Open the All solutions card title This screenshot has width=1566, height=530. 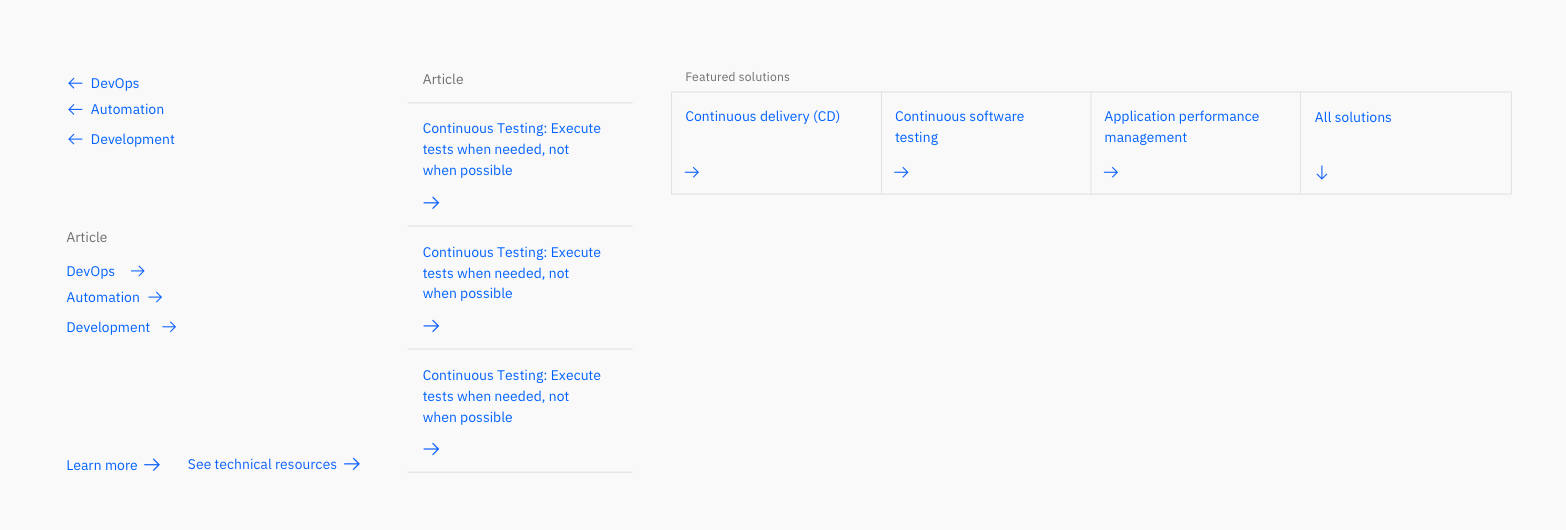(1353, 118)
